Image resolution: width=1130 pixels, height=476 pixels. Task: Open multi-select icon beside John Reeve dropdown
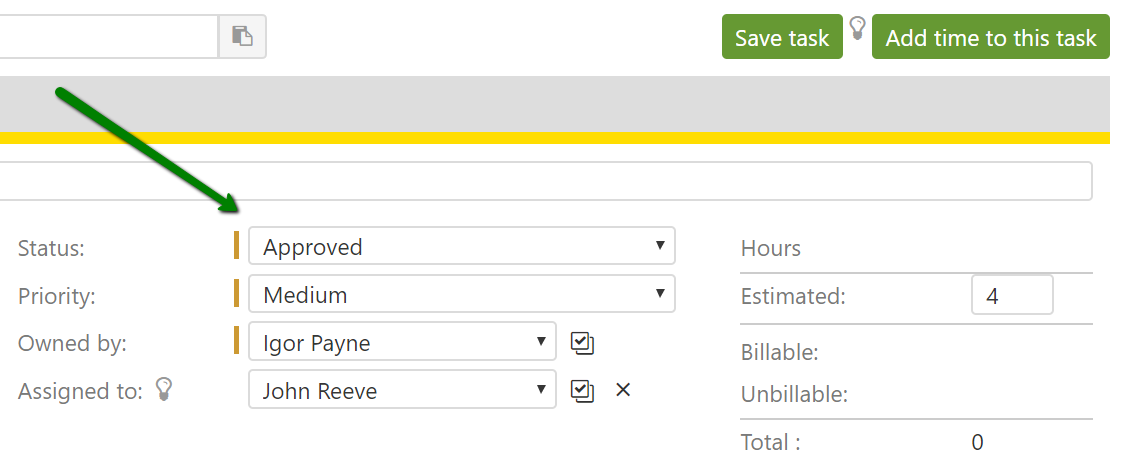pos(582,390)
